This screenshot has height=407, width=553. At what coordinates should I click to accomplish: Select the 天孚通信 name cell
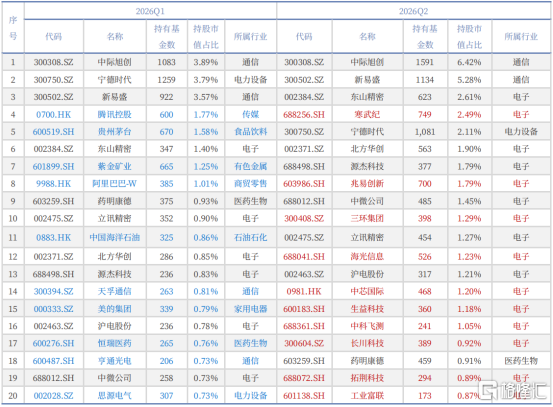(x=115, y=292)
